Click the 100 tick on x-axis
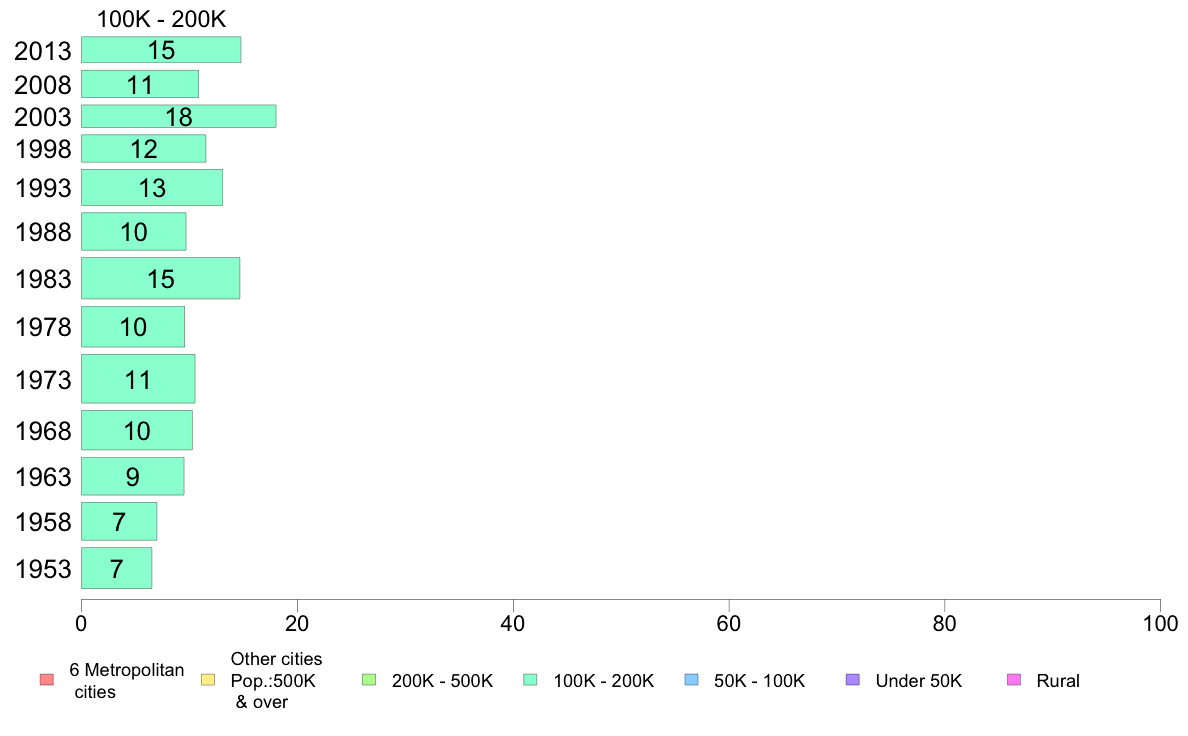This screenshot has width=1188, height=736. (1160, 624)
